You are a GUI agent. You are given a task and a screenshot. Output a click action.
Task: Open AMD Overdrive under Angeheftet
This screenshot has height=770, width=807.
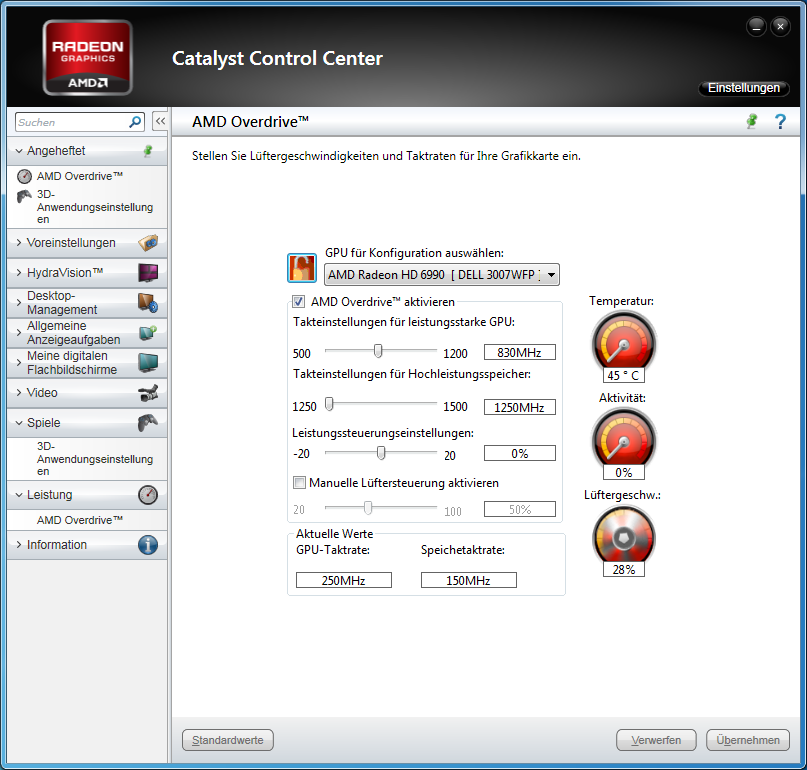[80, 177]
